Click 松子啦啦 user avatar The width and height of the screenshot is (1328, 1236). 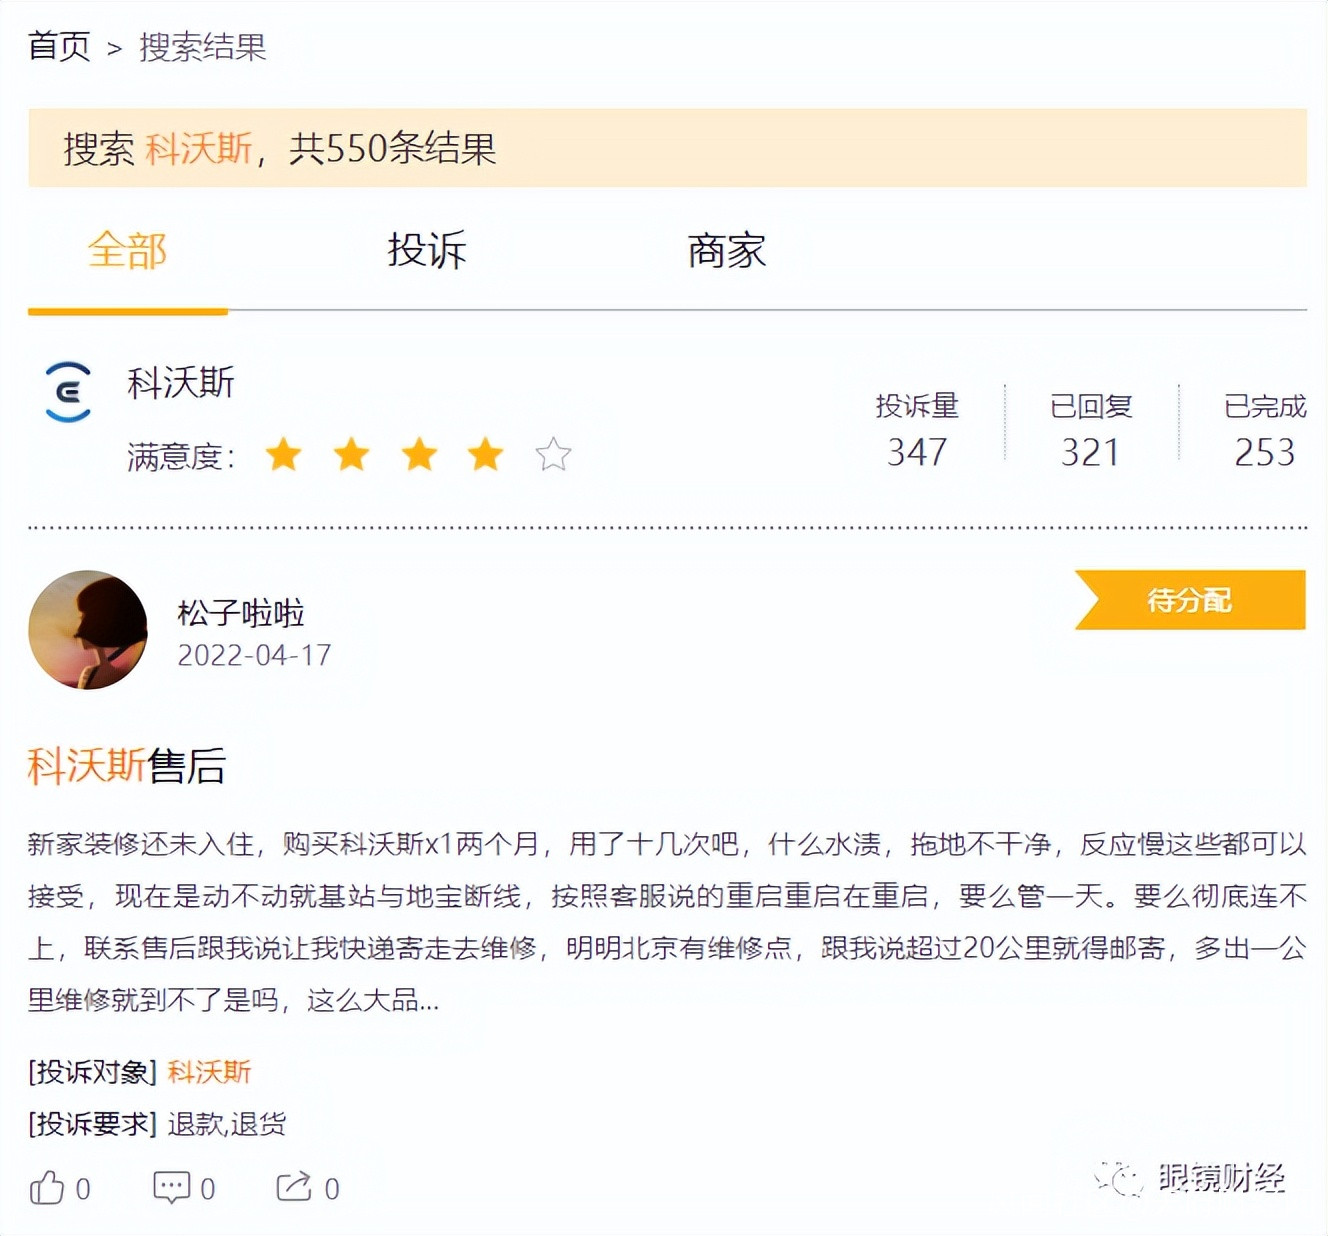tap(88, 630)
